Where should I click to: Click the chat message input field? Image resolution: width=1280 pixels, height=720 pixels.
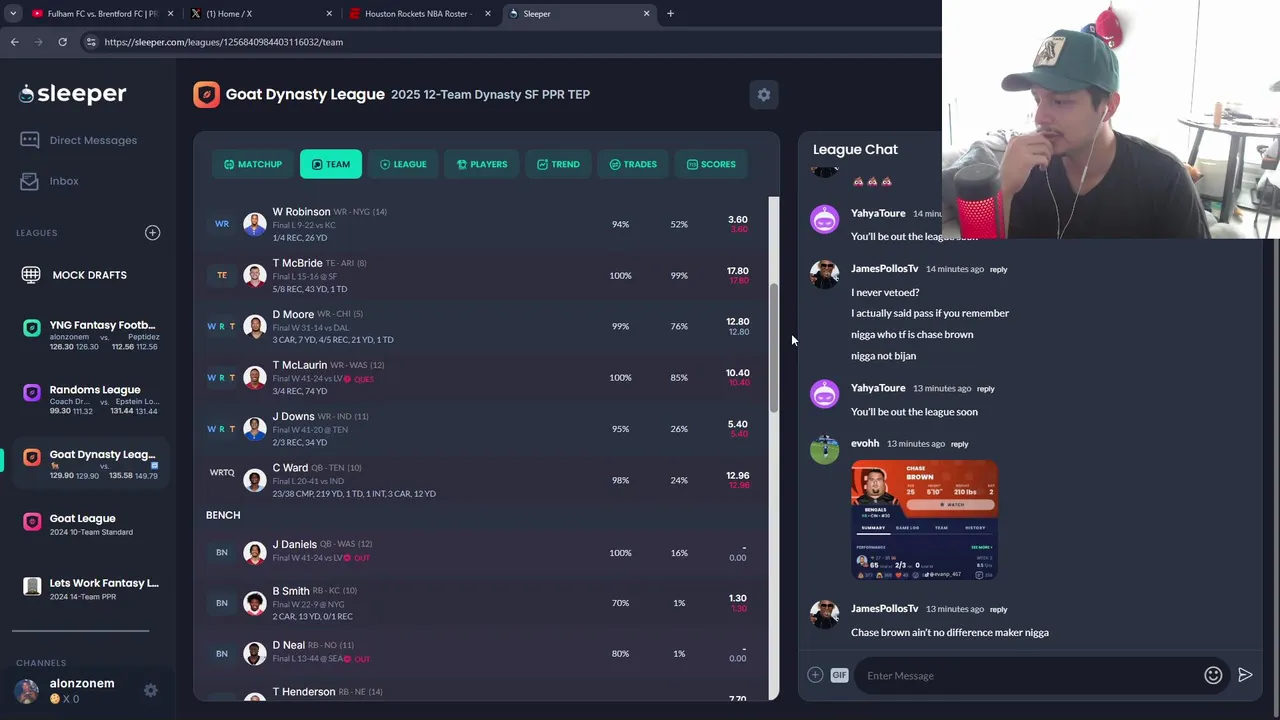coord(1030,675)
